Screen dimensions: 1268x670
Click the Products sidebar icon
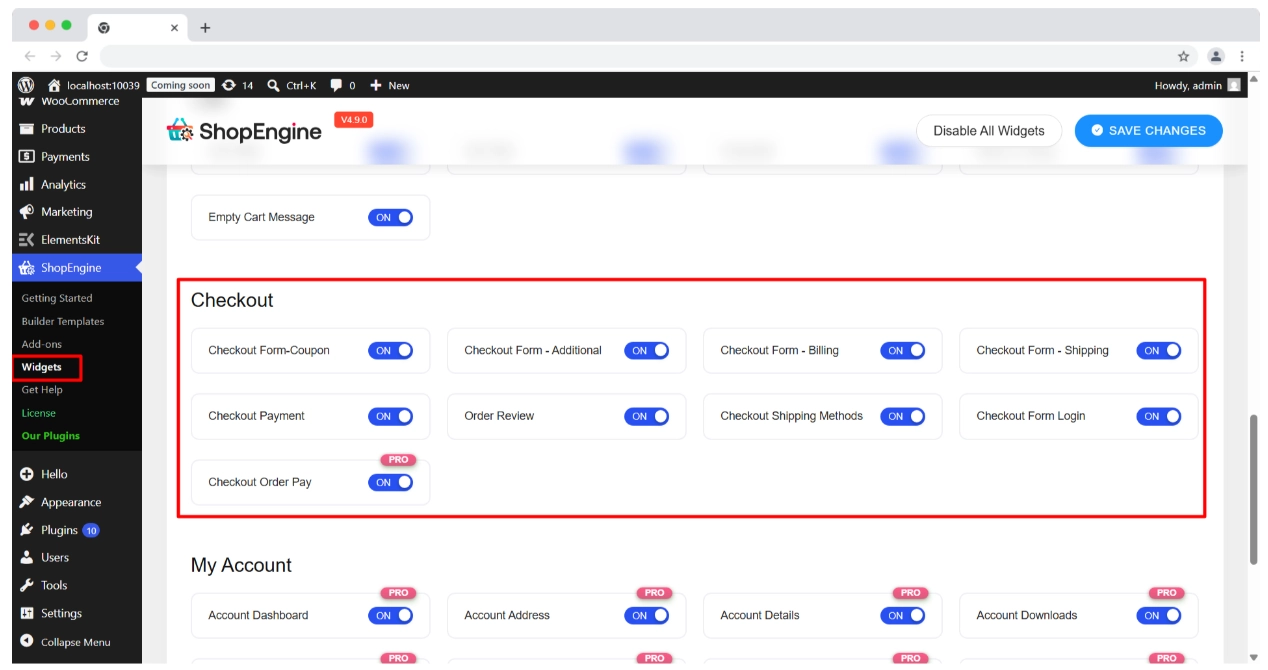tap(27, 129)
